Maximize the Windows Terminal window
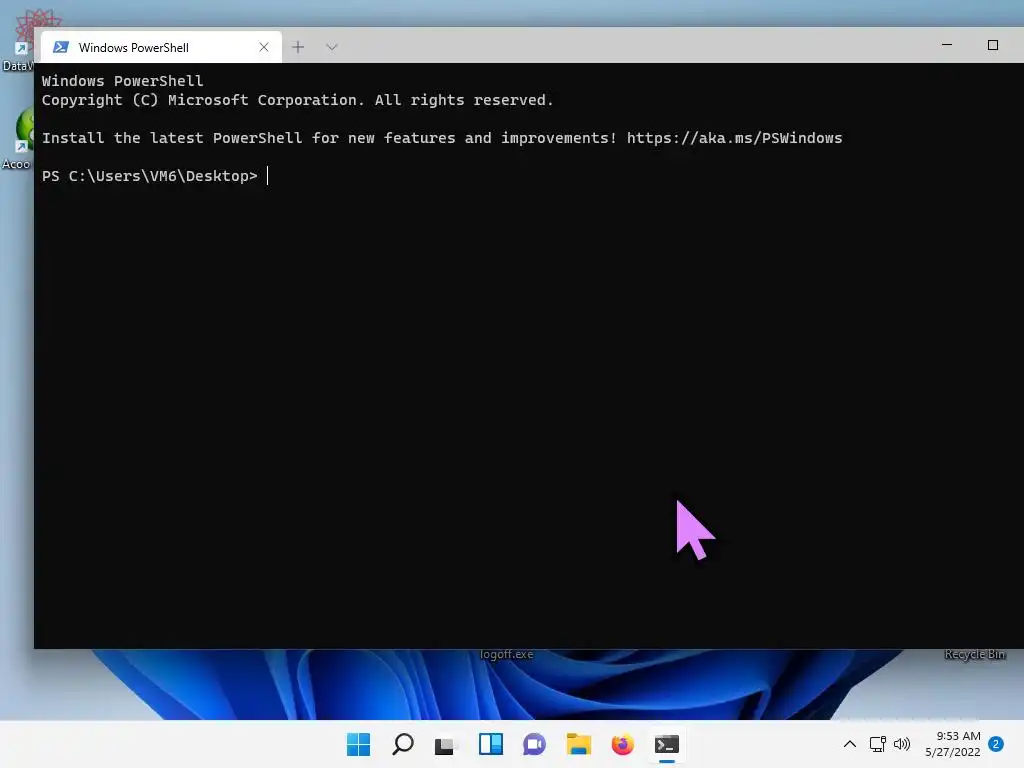 pyautogui.click(x=993, y=45)
